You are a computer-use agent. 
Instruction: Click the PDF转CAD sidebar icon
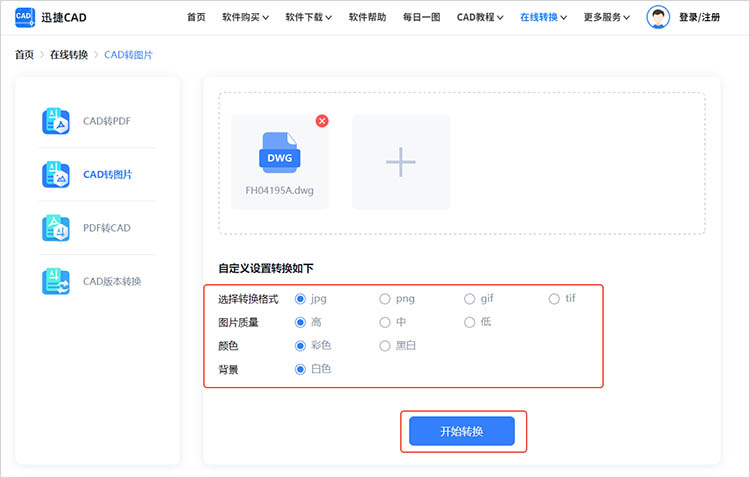coord(56,228)
